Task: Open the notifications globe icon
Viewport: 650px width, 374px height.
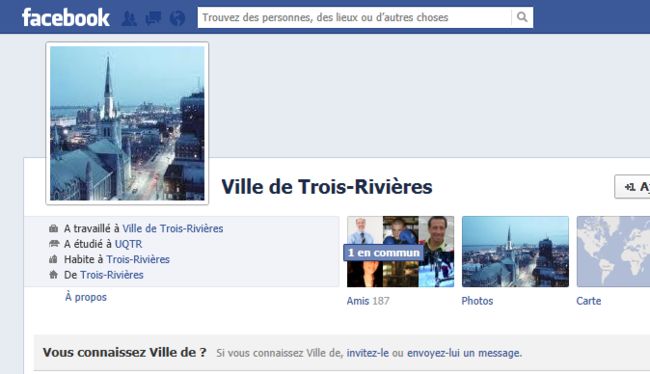Action: (177, 18)
